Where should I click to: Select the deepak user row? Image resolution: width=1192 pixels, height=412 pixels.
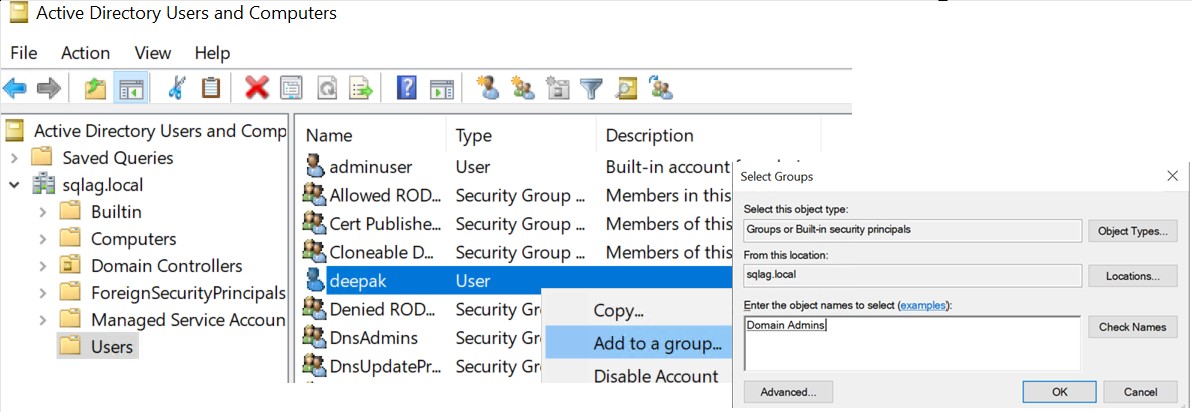click(517, 280)
